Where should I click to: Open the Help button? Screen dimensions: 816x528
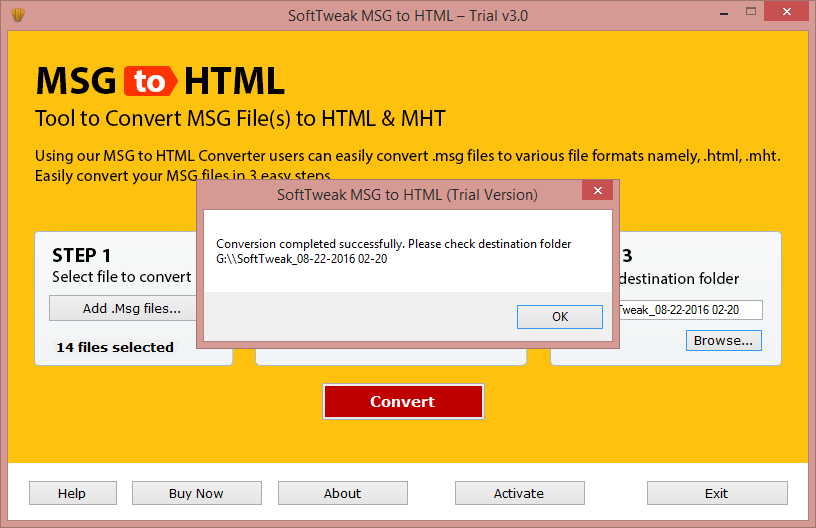click(72, 493)
